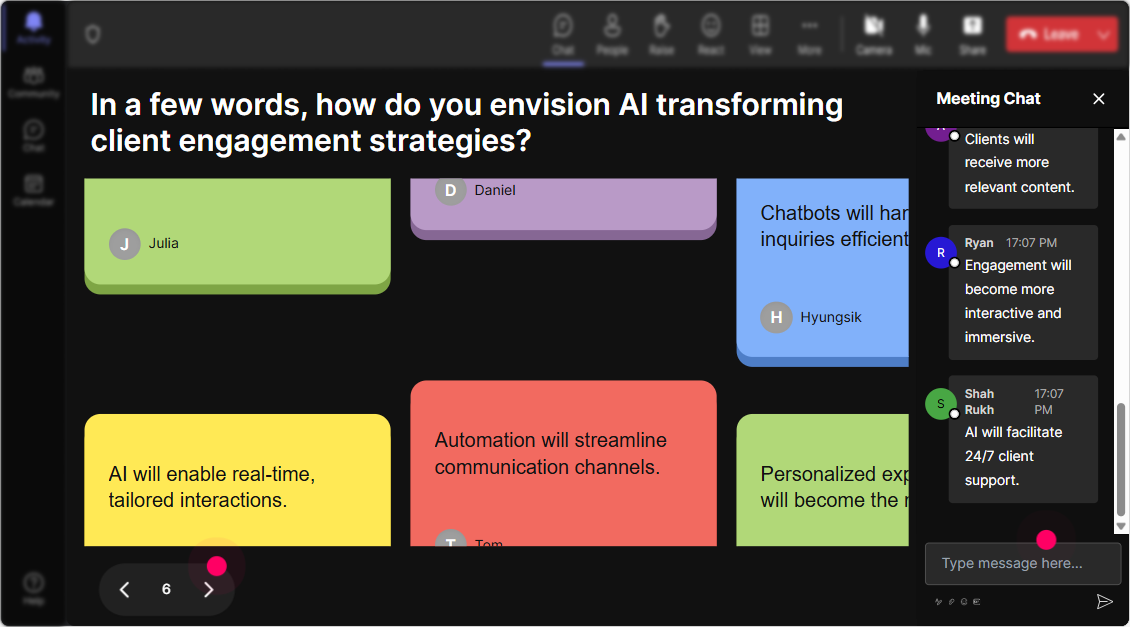Open text formatting options in the chat composer

click(938, 602)
